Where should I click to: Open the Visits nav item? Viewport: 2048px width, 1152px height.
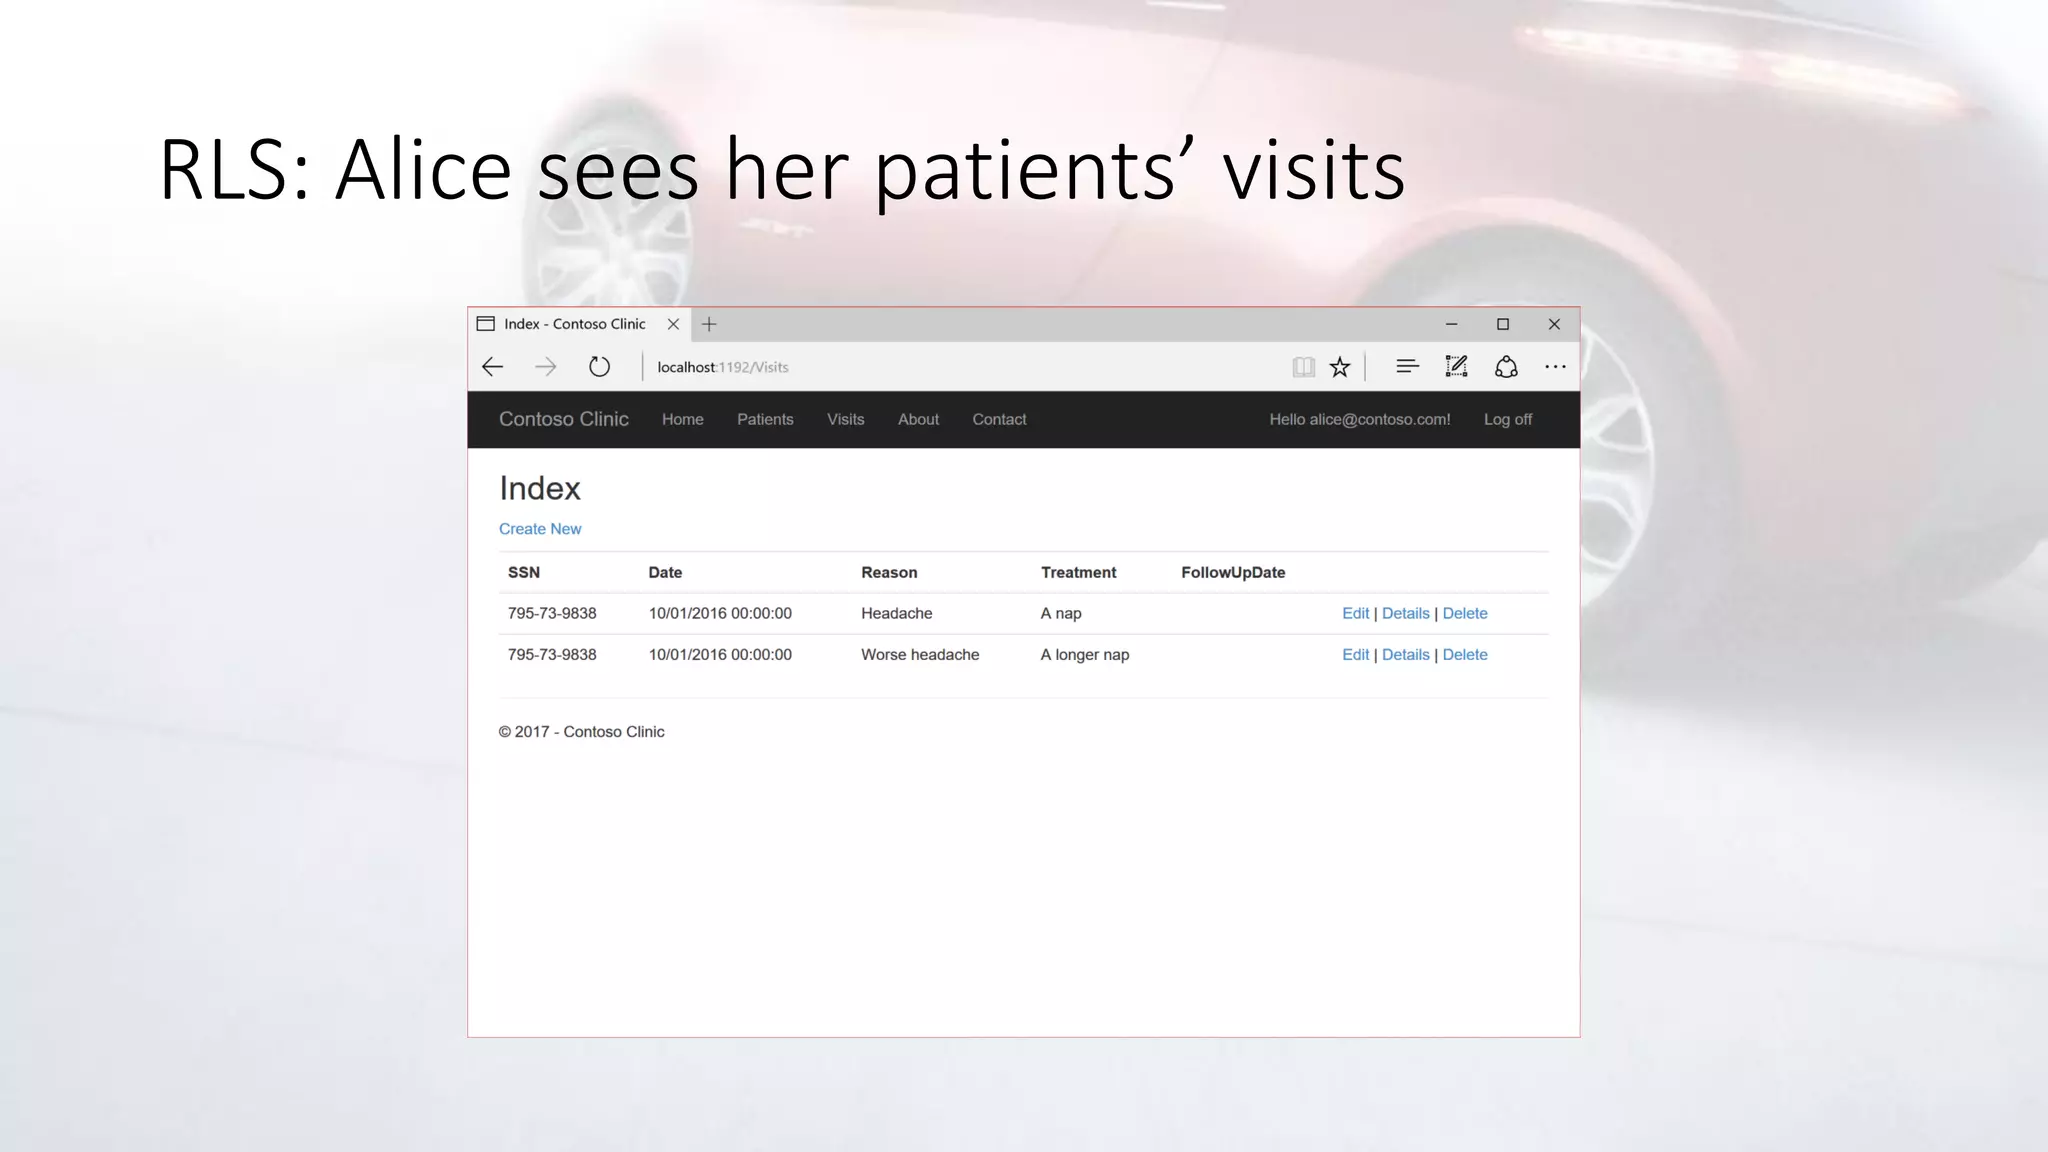click(846, 419)
